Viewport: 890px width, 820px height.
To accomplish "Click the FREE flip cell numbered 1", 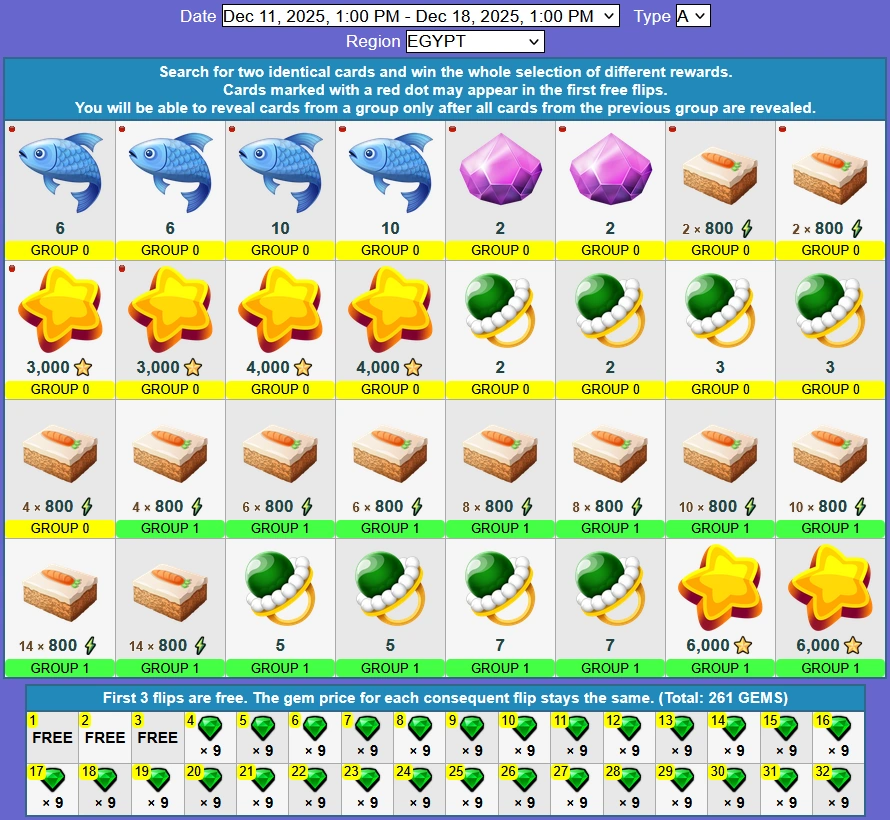I will [x=52, y=737].
